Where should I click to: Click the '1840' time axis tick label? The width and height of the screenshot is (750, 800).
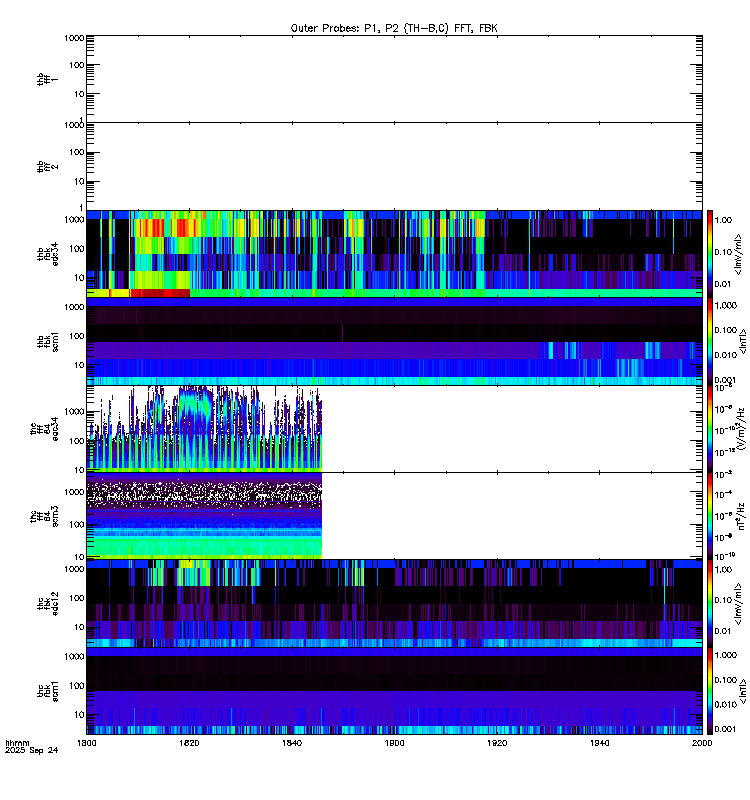(292, 743)
